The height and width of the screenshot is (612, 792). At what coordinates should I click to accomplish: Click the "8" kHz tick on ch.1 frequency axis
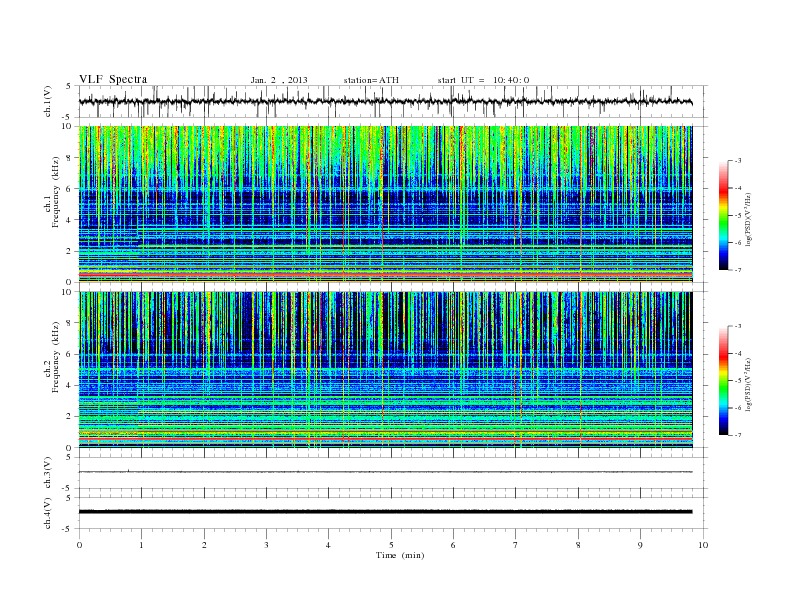70,158
